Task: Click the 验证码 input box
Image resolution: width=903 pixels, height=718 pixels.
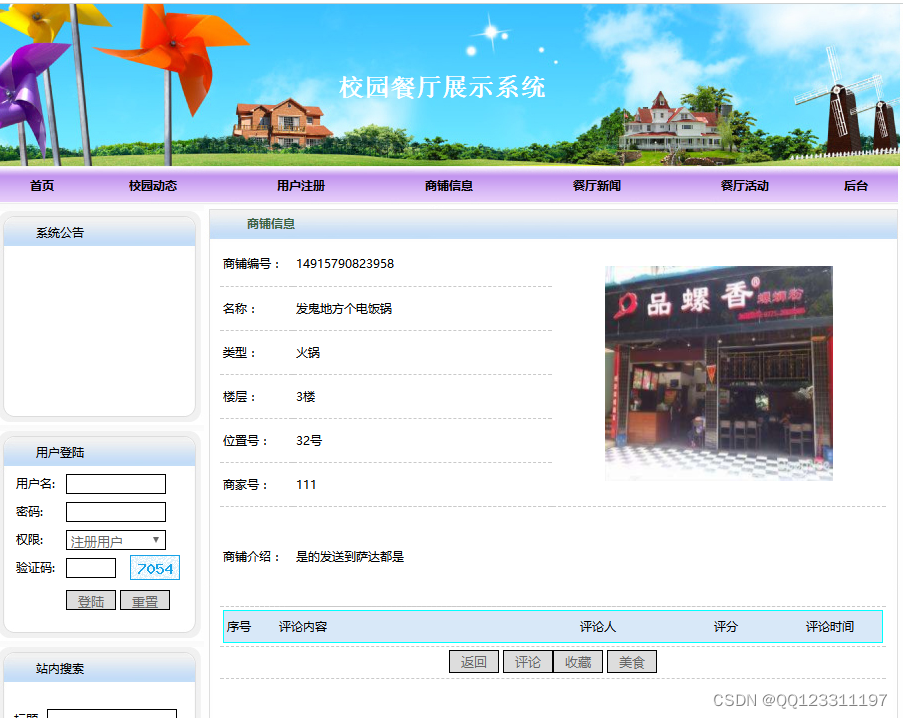Action: tap(91, 568)
